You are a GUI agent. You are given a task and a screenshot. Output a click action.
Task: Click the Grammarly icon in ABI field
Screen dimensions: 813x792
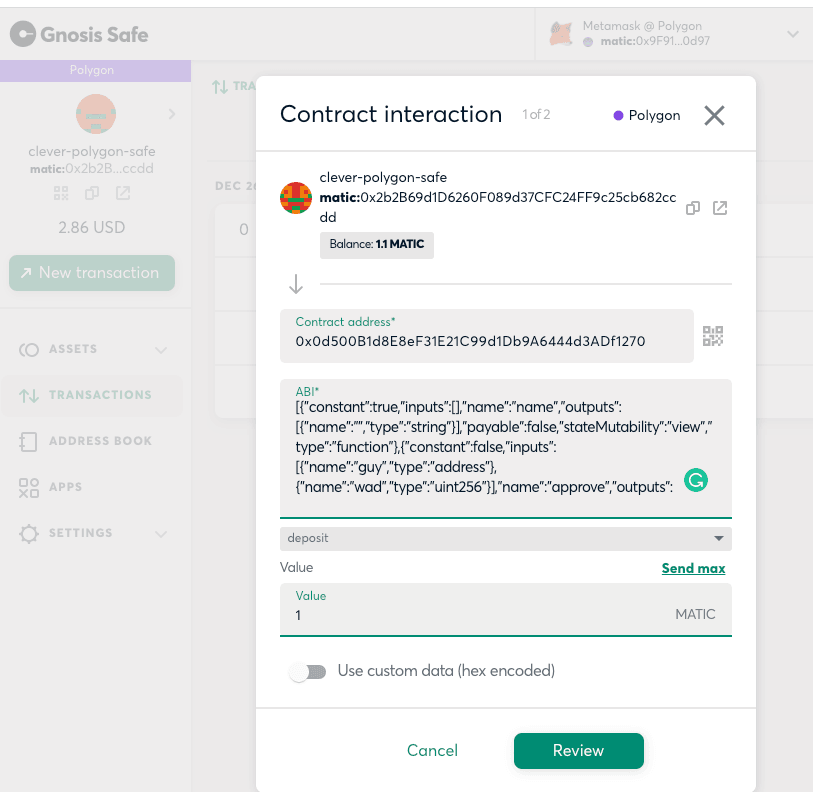pos(696,480)
